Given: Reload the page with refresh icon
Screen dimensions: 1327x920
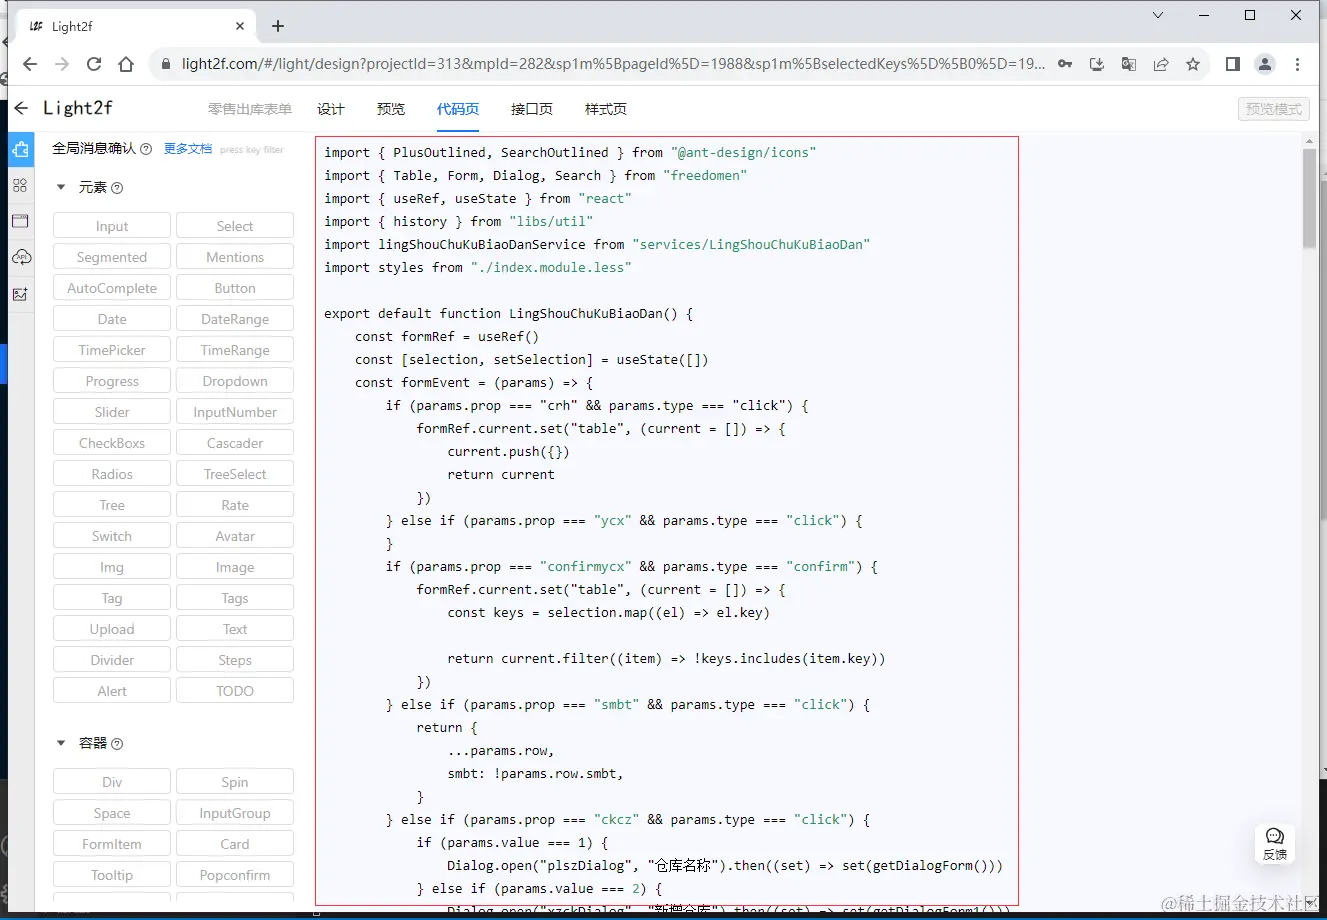Looking at the screenshot, I should (x=94, y=64).
